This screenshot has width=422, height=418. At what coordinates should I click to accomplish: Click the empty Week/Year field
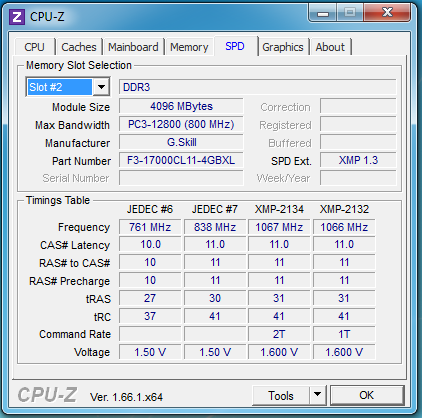coord(358,178)
